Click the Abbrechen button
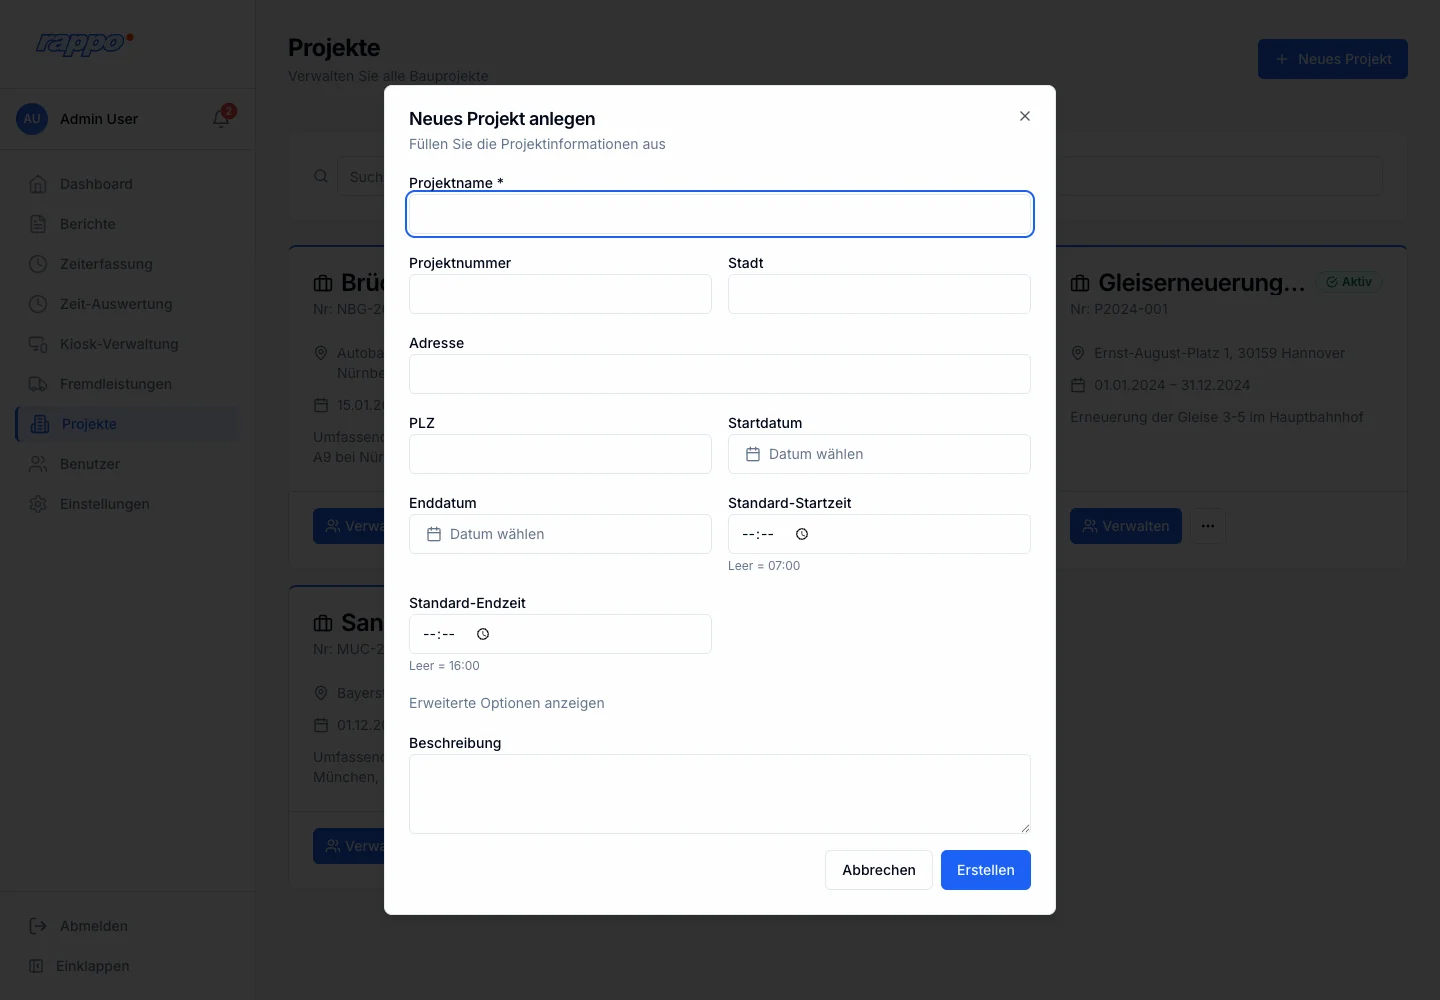The height and width of the screenshot is (1000, 1440). [x=879, y=870]
